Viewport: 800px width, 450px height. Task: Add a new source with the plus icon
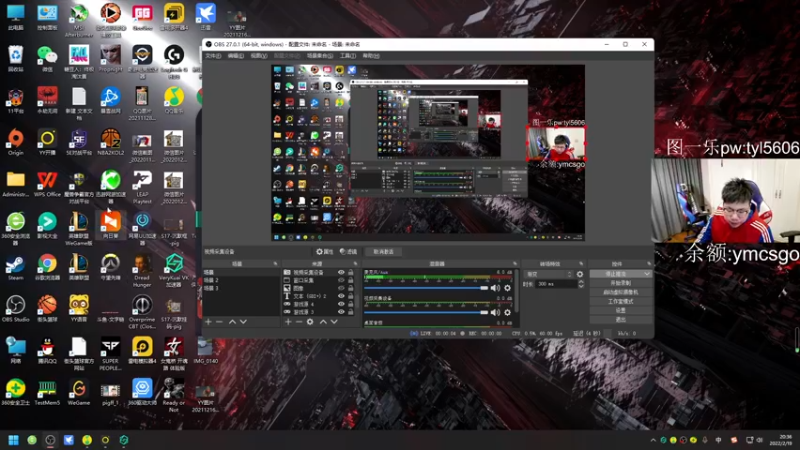pos(288,322)
